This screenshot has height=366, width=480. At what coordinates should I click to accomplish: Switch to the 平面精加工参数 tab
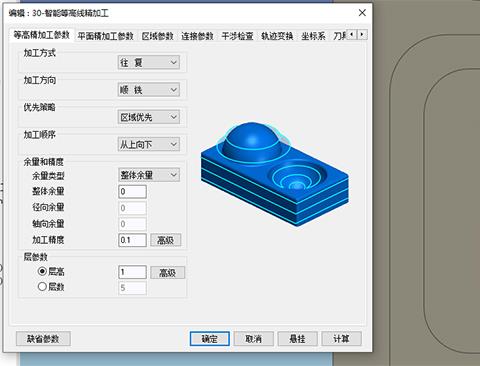point(105,36)
